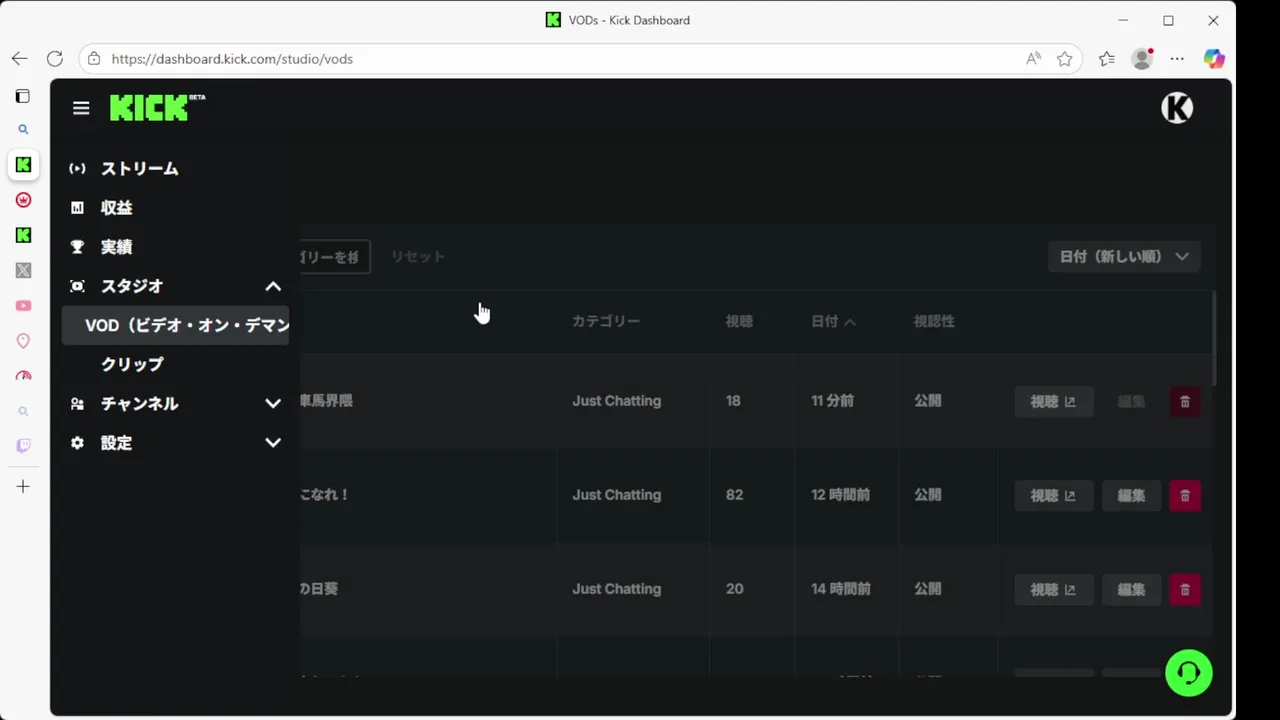The height and width of the screenshot is (720, 1280).
Task: Click the リセット filter button
Action: click(x=418, y=257)
